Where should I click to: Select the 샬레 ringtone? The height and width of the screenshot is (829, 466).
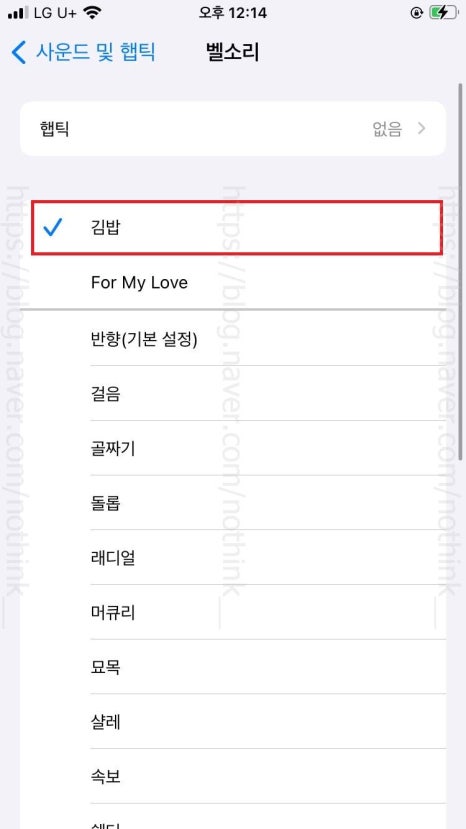tap(233, 722)
